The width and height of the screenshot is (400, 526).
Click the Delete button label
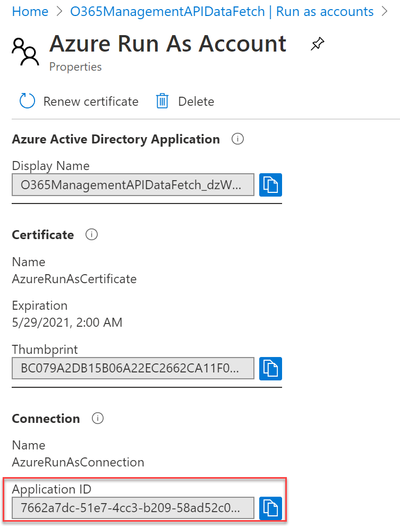click(196, 101)
